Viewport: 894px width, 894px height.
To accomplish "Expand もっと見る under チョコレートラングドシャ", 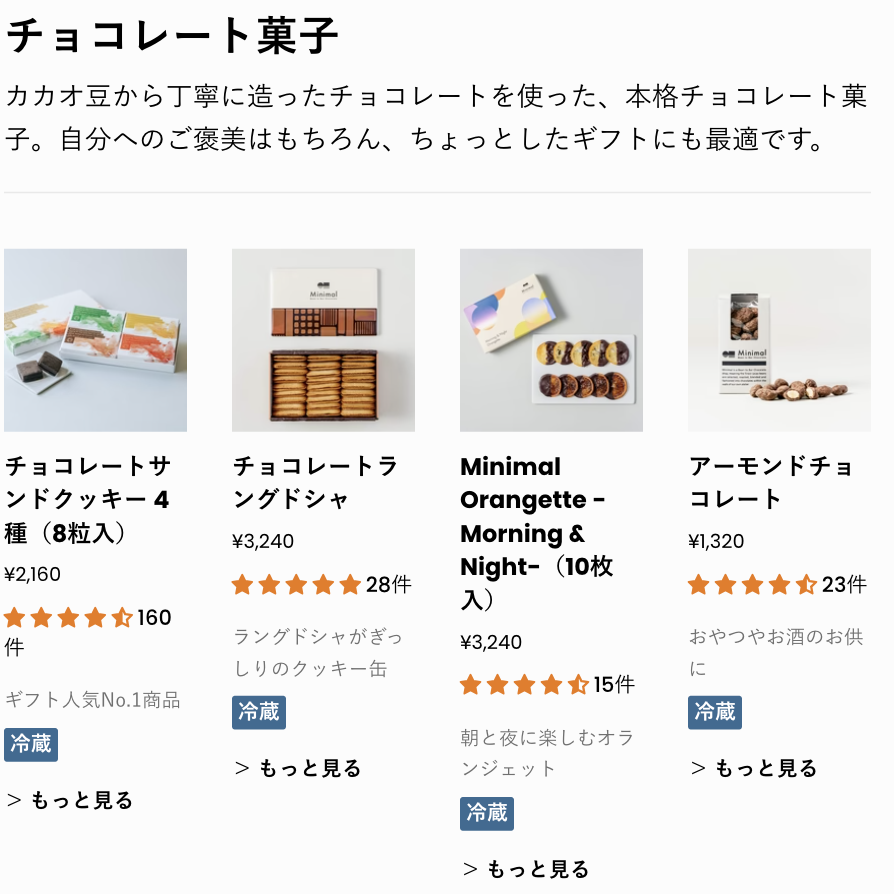I will pos(296,767).
